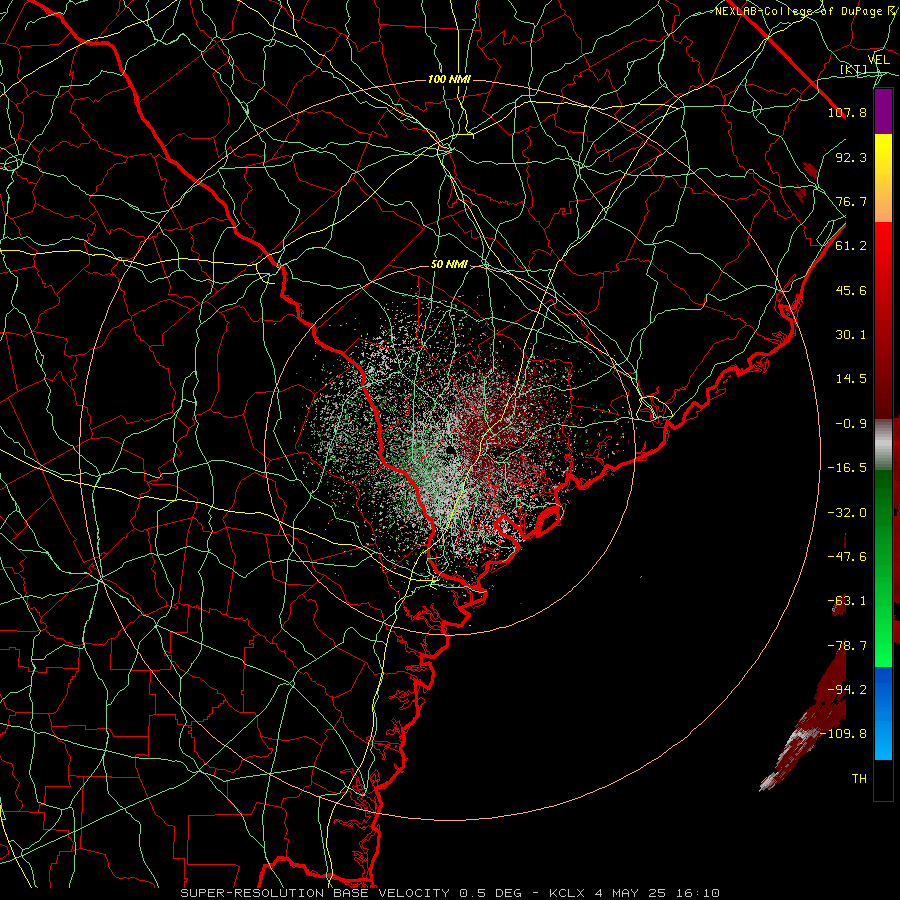Click SUPER-RESOLUTION BASE VELOCITY caption text
Viewport: 900px width, 900px height.
[317, 893]
